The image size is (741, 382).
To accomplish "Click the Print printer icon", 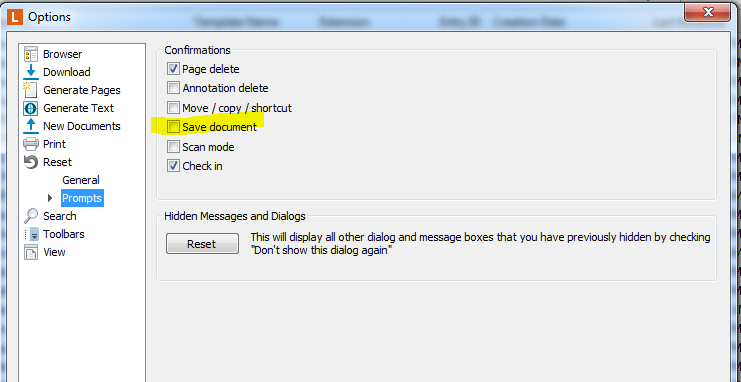I will point(31,144).
